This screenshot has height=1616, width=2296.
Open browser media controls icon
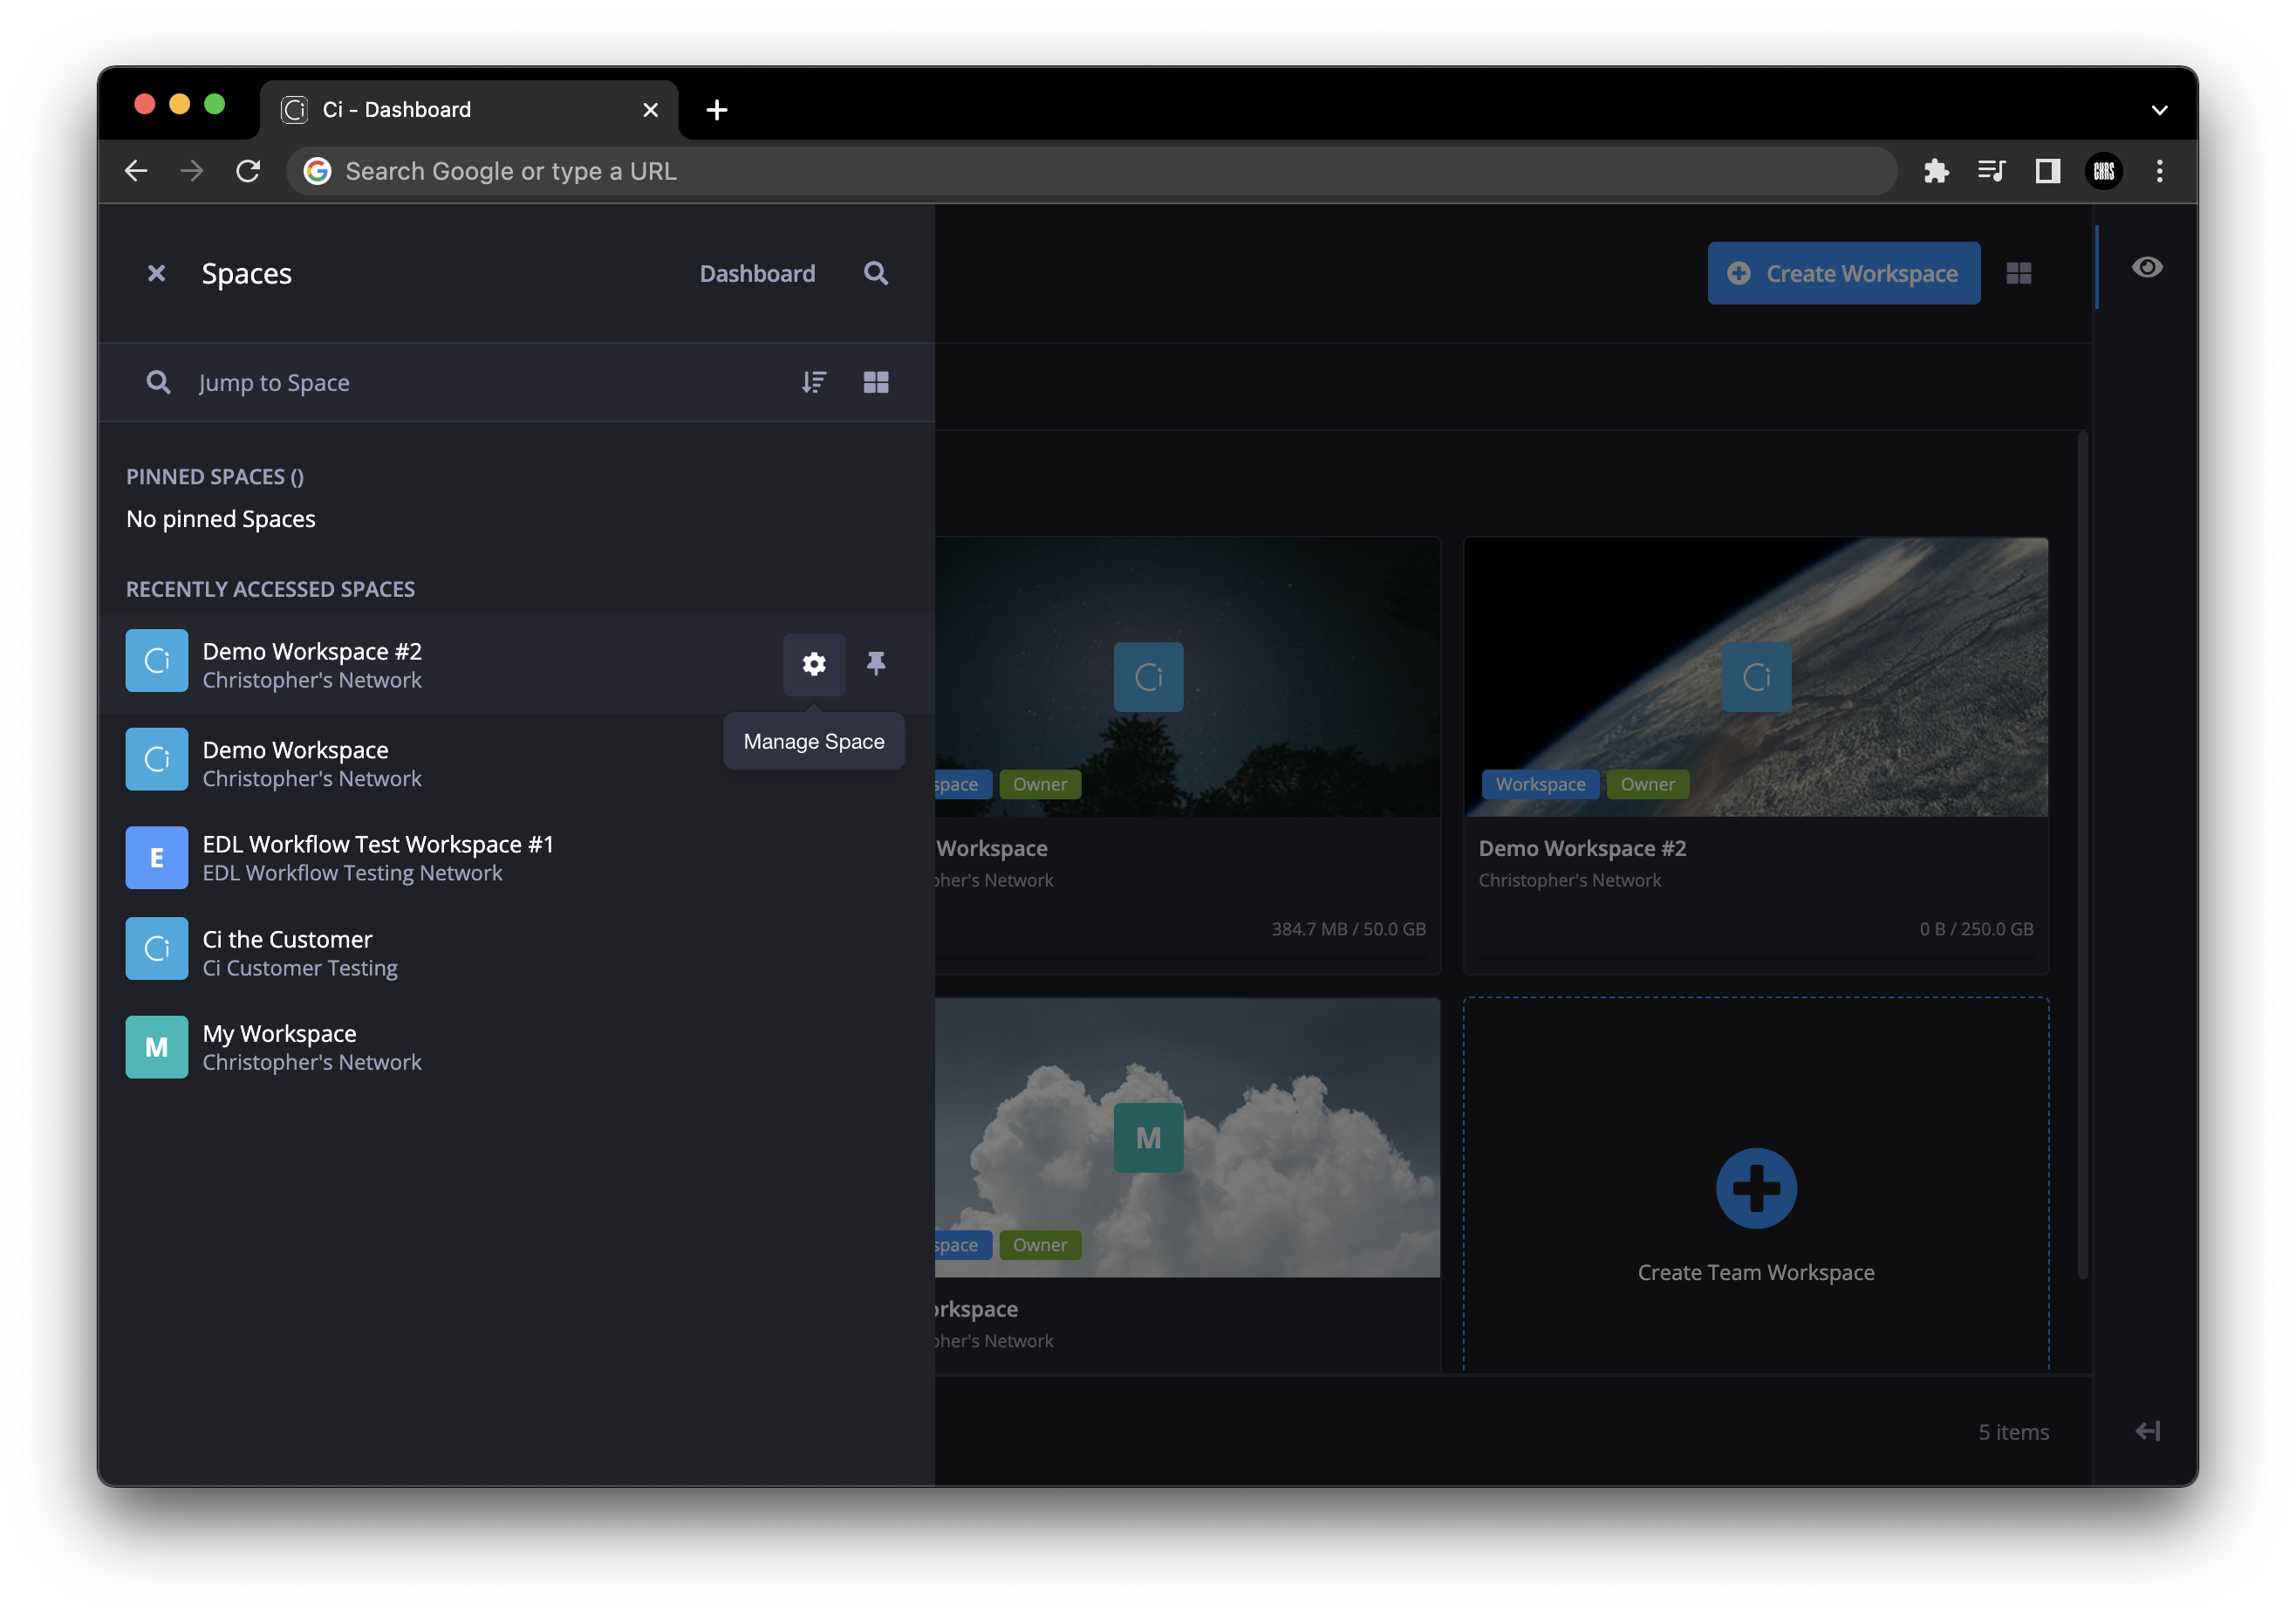tap(1991, 171)
